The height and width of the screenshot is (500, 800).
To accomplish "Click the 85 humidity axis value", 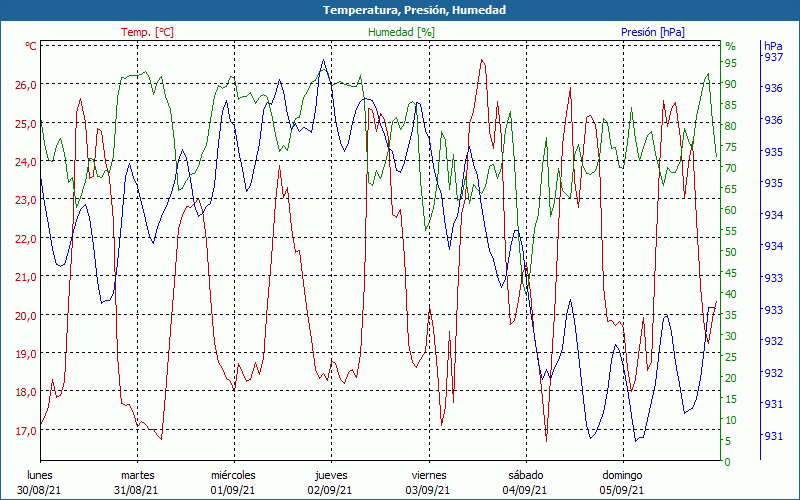I will point(731,105).
